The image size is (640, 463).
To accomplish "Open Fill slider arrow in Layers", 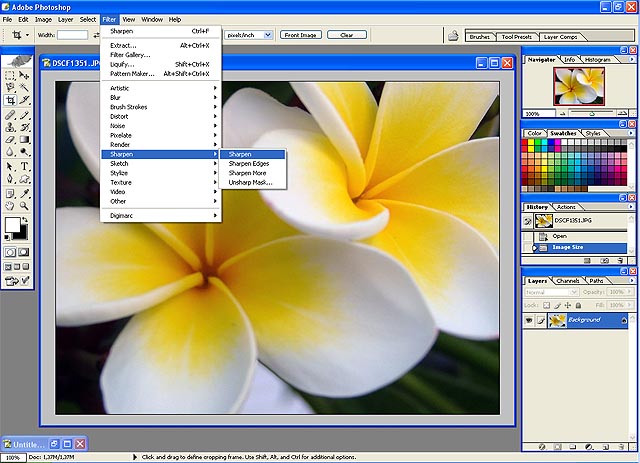I will click(x=629, y=305).
